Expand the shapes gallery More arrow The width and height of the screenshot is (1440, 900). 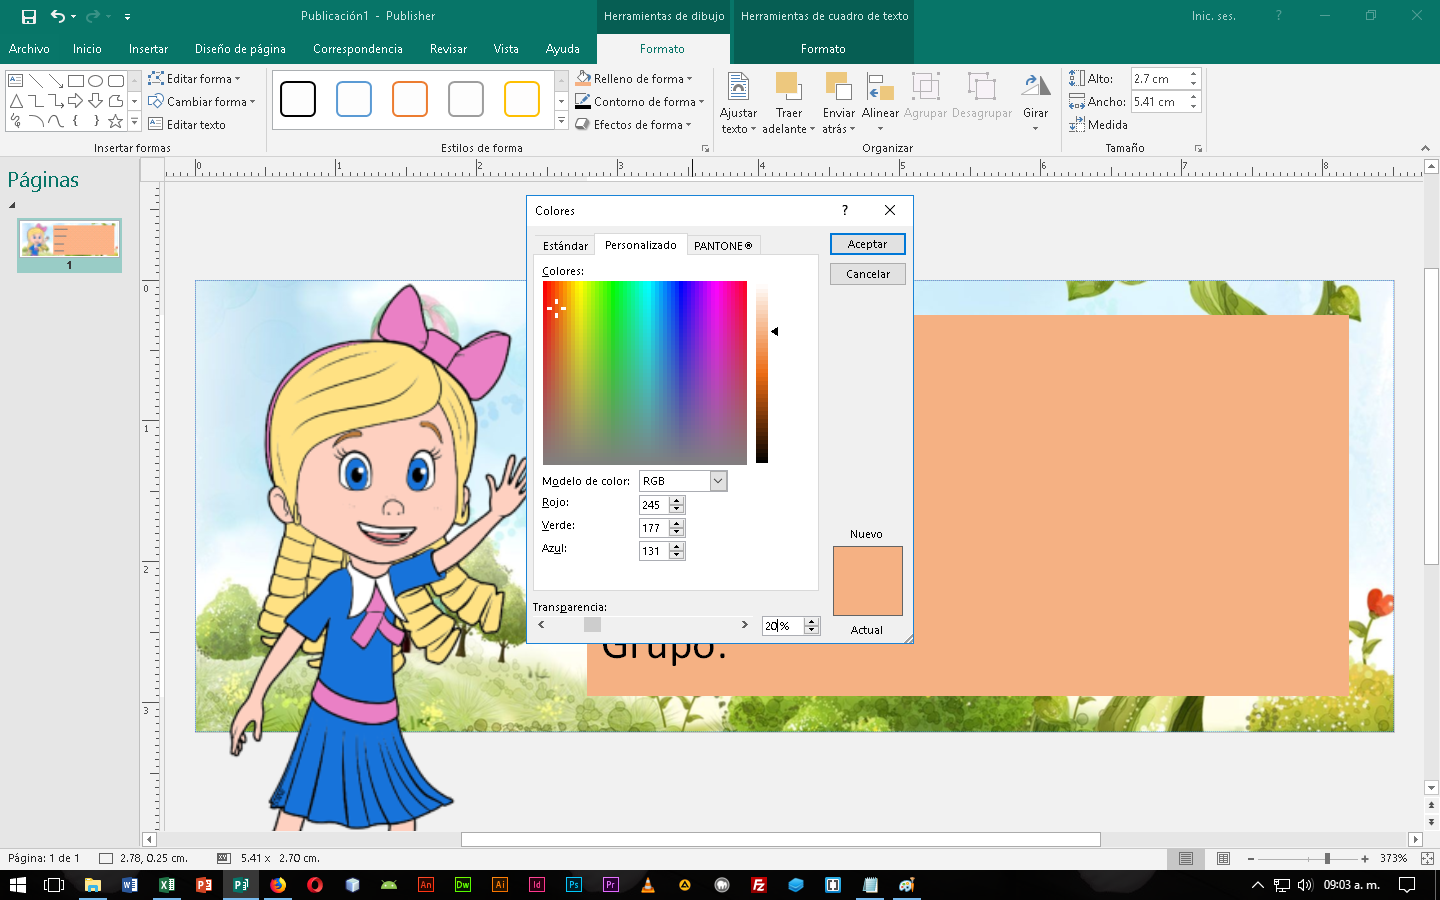(134, 122)
